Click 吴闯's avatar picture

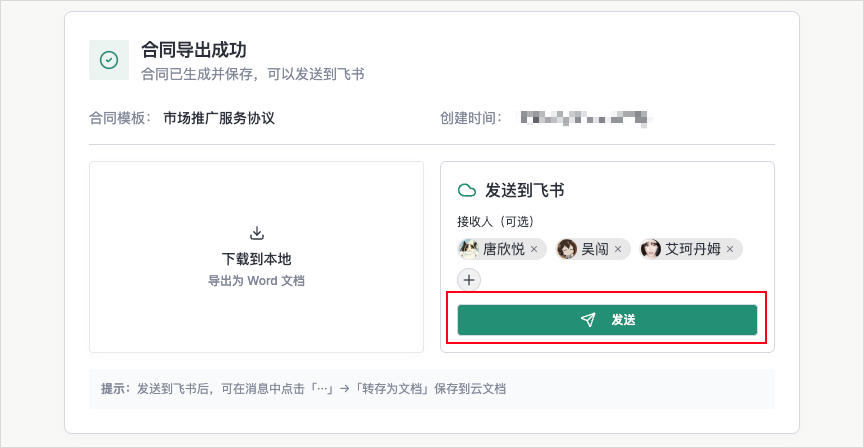pyautogui.click(x=567, y=249)
